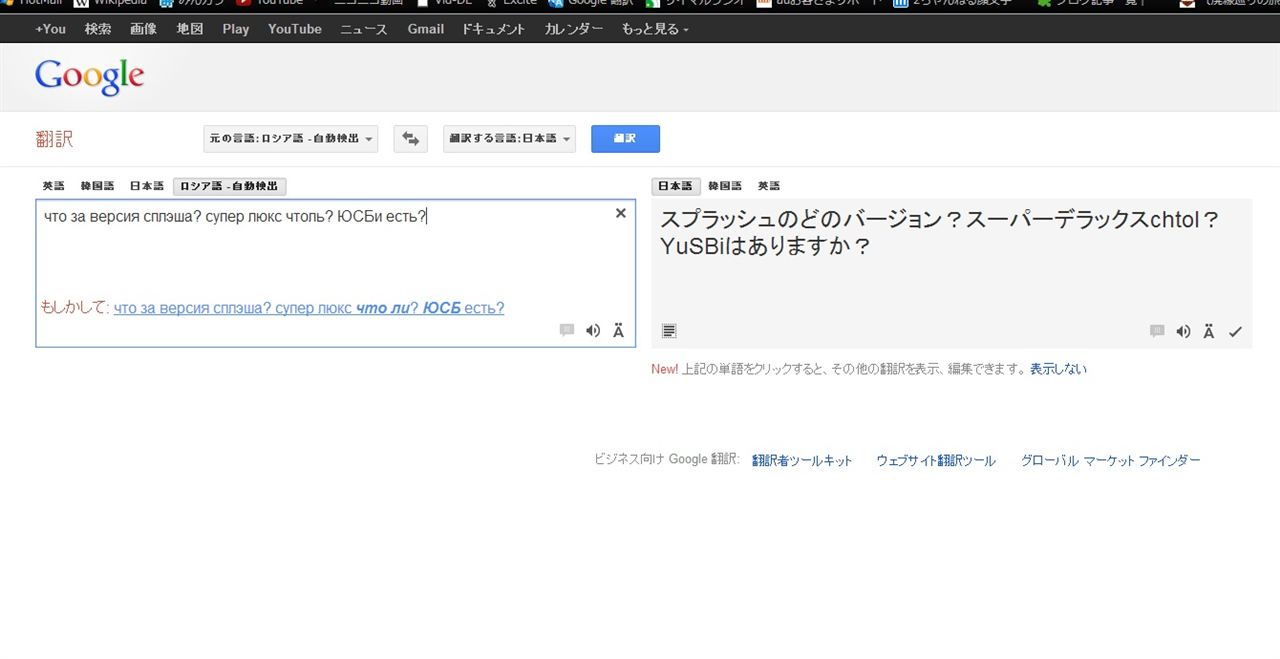1280x659 pixels.
Task: Open 画像 in the Google bar
Action: (143, 29)
